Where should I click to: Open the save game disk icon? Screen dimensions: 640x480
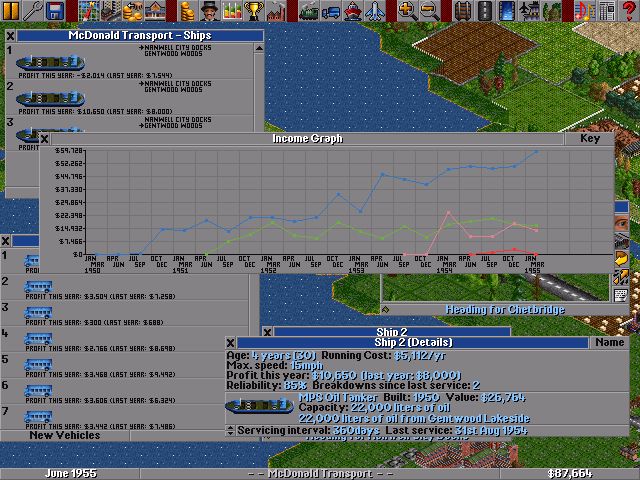[55, 11]
